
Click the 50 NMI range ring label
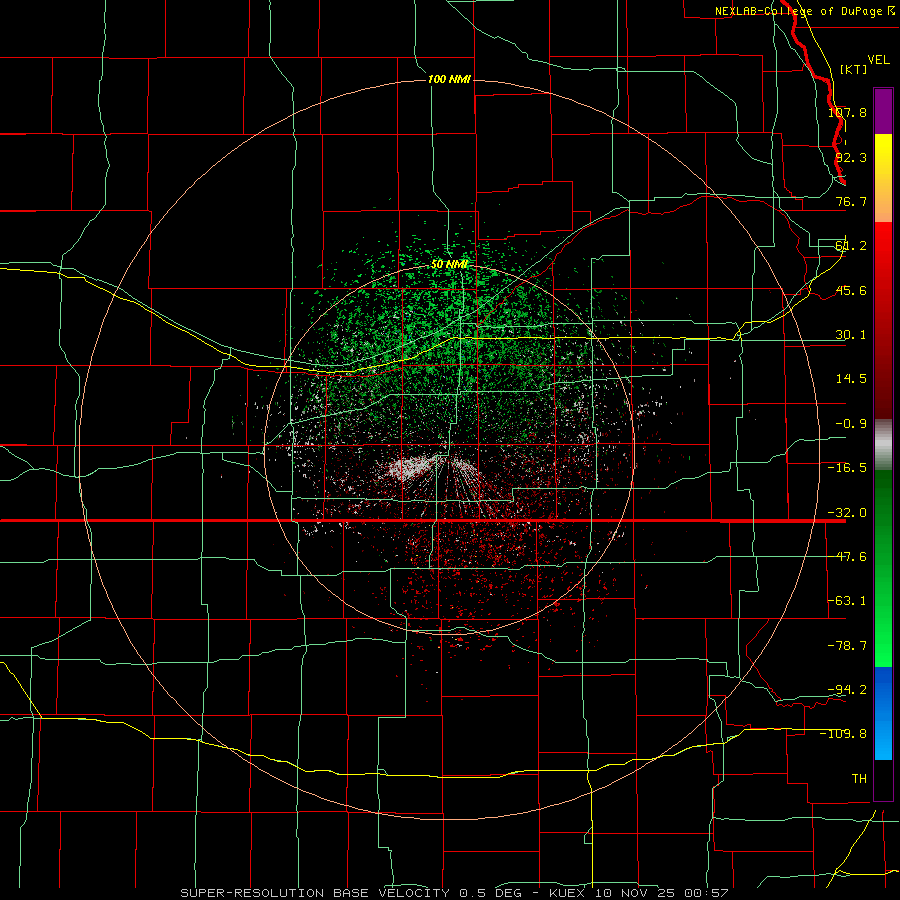pyautogui.click(x=449, y=264)
